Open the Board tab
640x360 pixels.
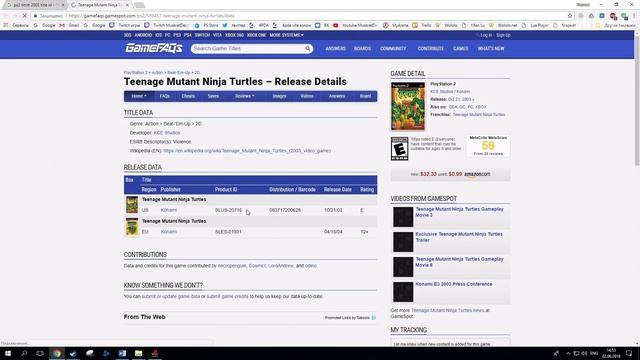coord(365,96)
